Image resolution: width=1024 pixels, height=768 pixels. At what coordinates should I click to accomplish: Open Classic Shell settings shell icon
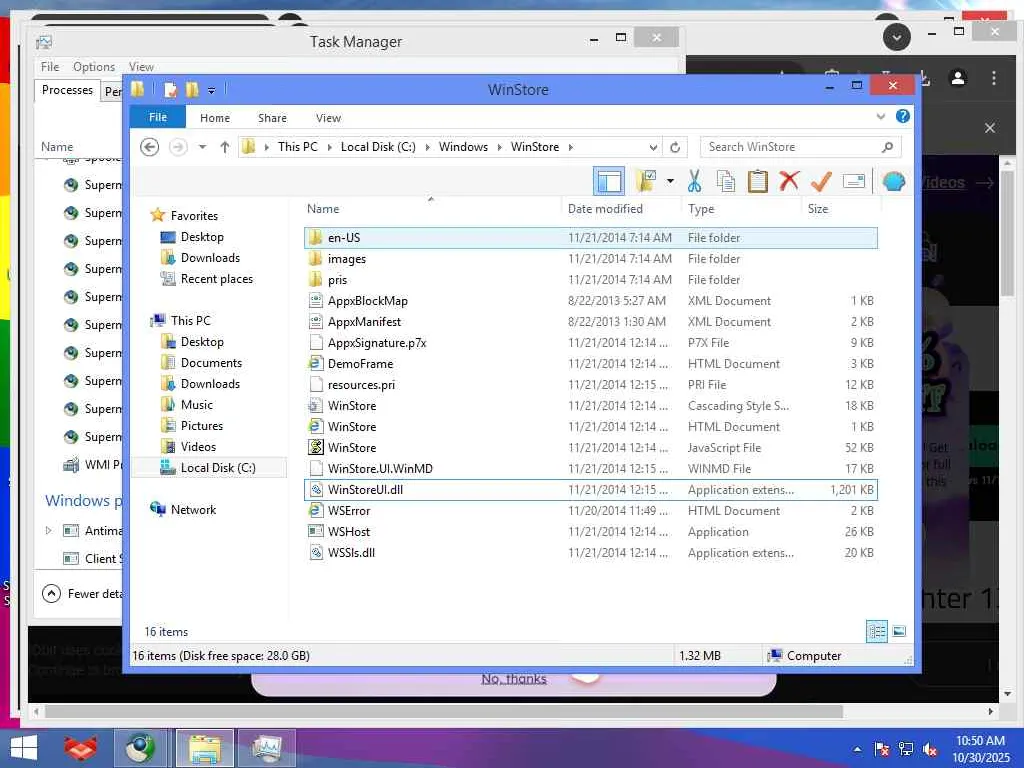point(893,181)
